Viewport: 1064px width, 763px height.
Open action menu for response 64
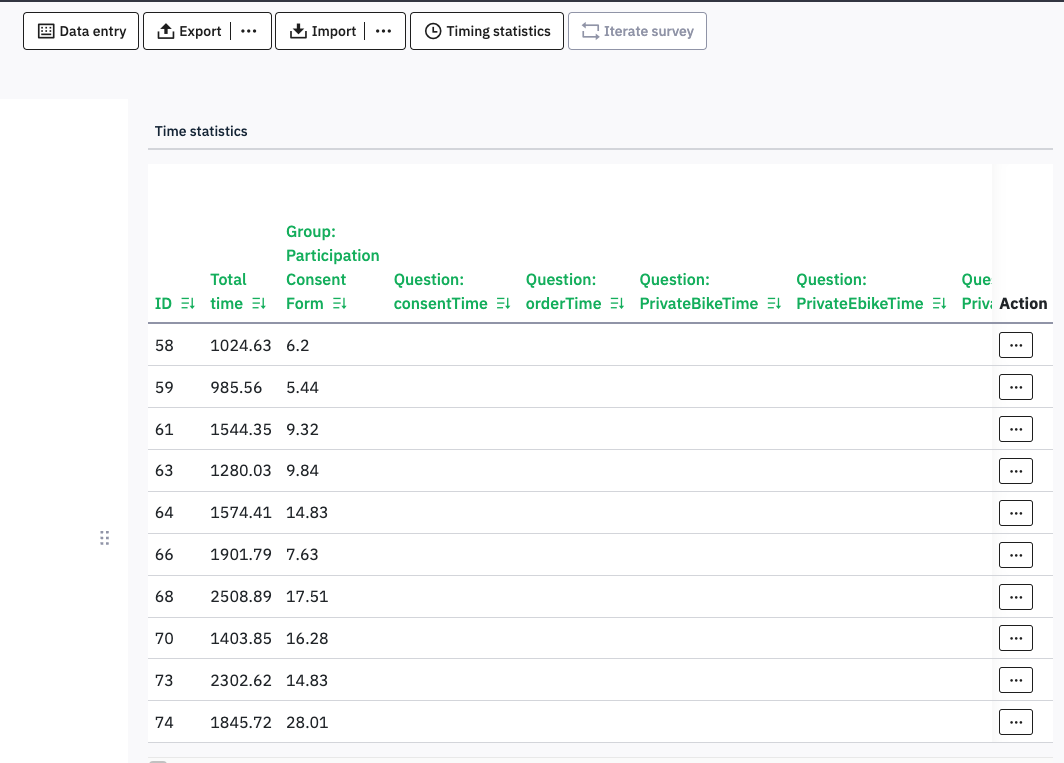pos(1015,513)
